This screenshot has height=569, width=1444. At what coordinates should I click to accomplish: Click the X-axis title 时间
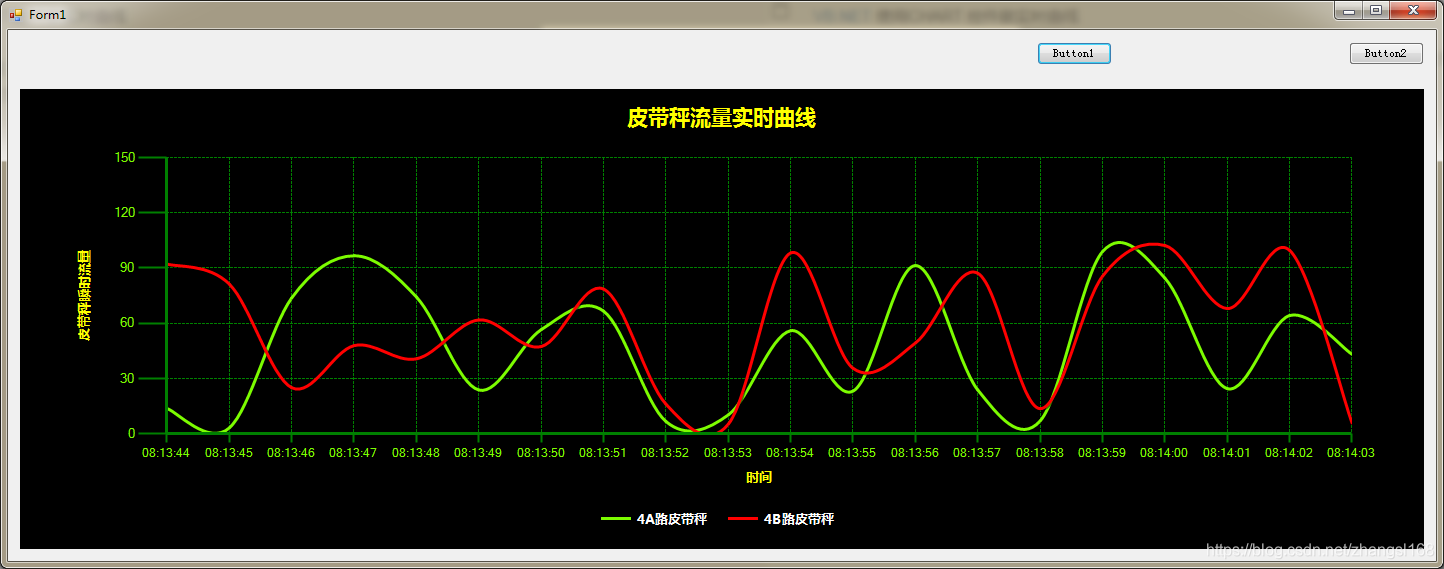[759, 477]
